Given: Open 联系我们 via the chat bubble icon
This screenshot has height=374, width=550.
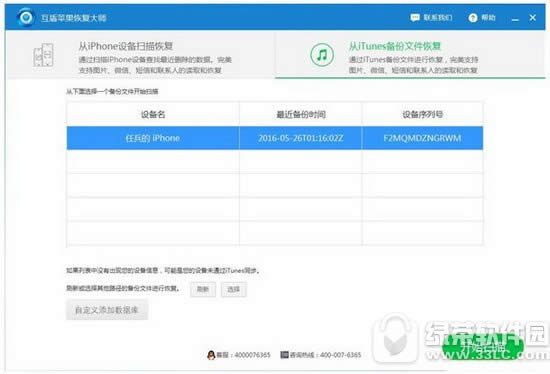Looking at the screenshot, I should tap(415, 18).
